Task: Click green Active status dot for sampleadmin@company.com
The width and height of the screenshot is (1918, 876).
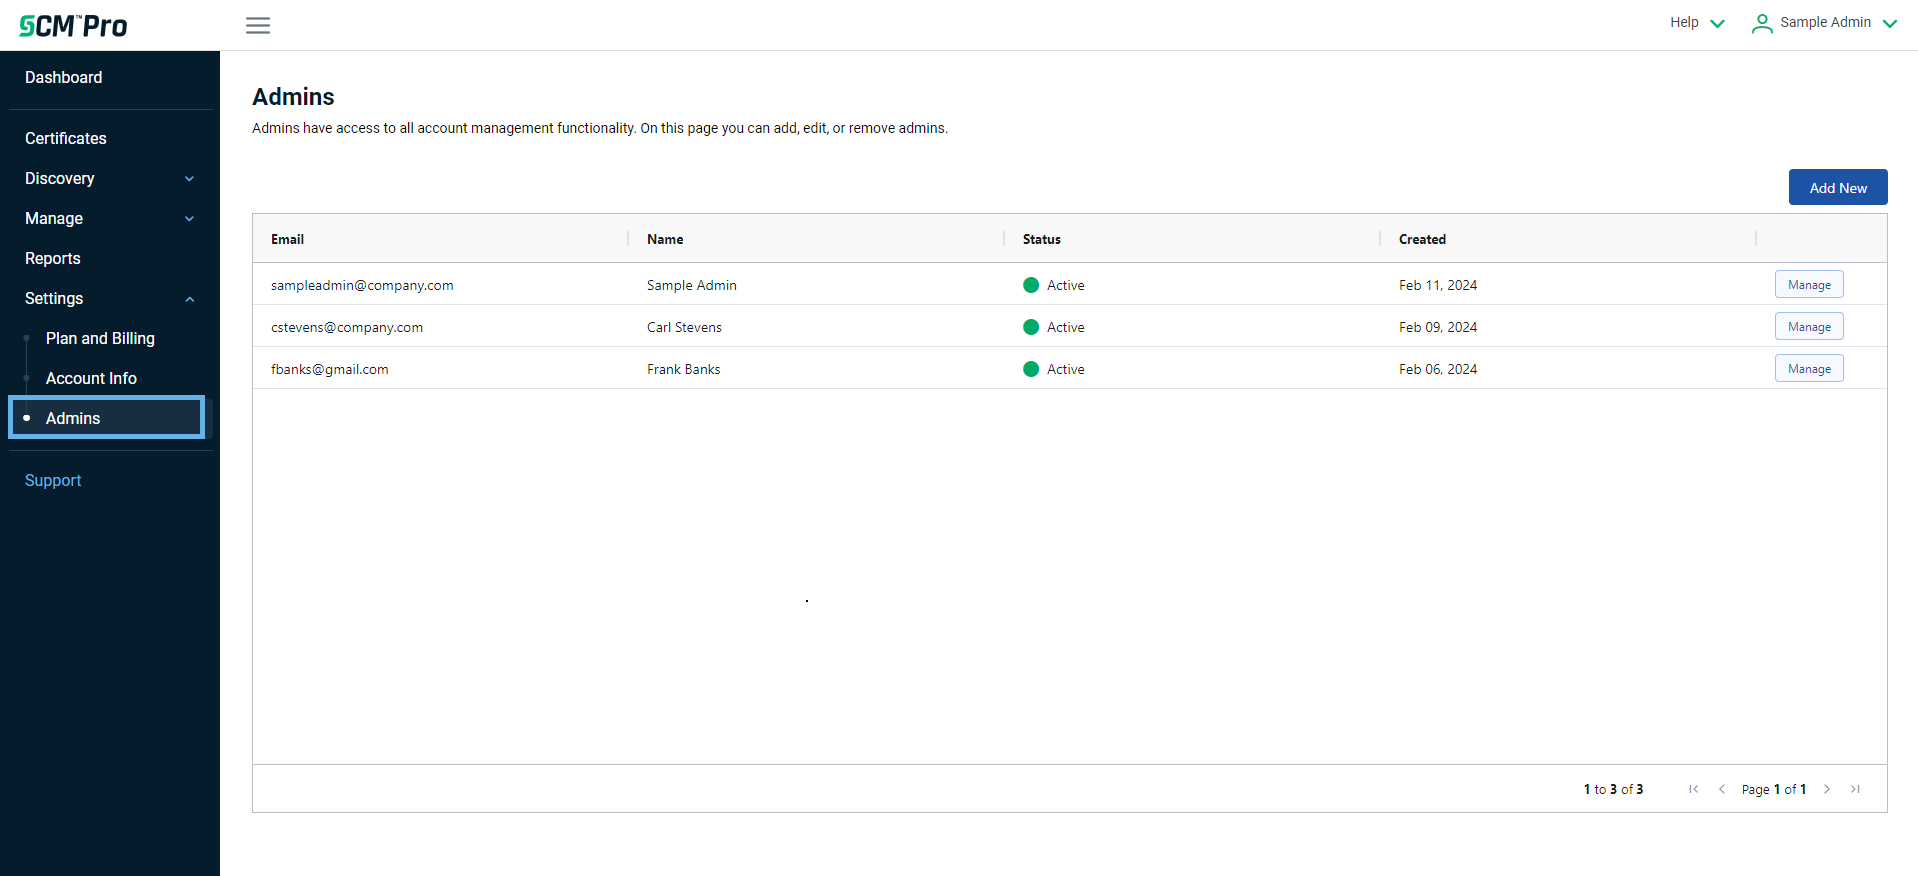Action: pos(1031,285)
